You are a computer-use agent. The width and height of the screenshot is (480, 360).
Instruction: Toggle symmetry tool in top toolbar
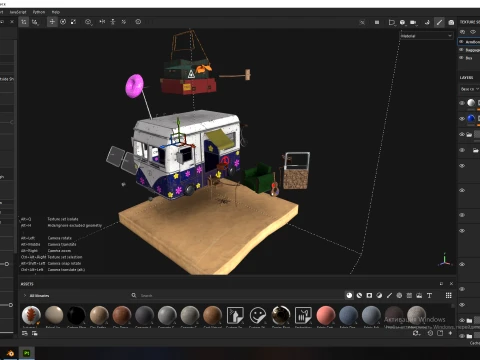(x=24, y=22)
